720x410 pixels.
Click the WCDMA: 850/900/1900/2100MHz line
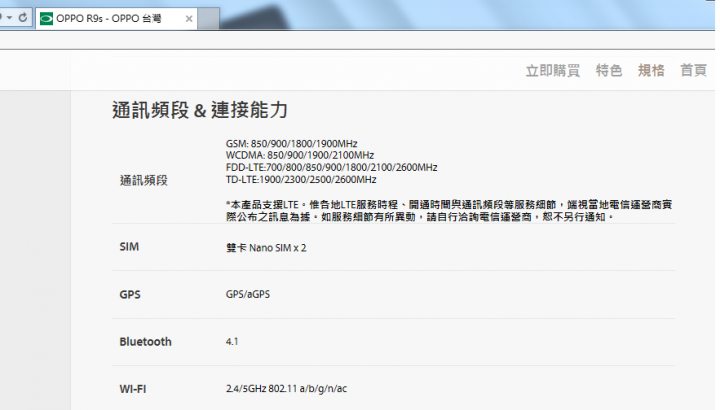tap(300, 155)
